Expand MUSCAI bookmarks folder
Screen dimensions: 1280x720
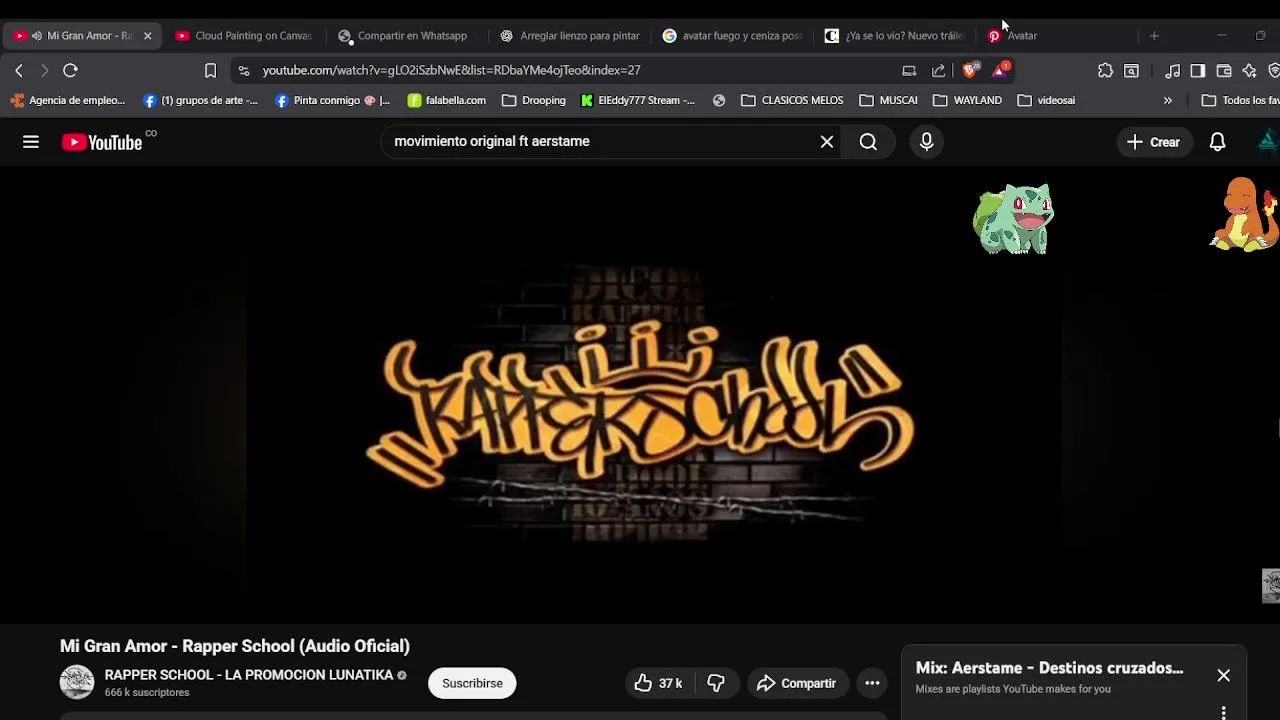pyautogui.click(x=888, y=100)
